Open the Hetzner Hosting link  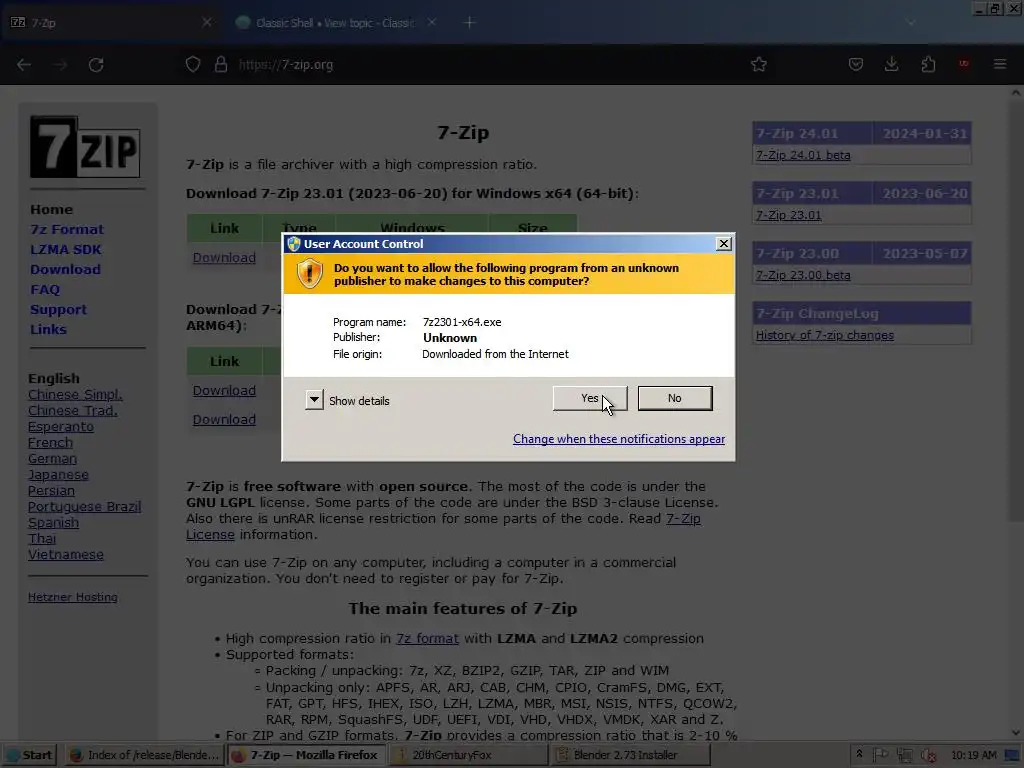coord(72,597)
